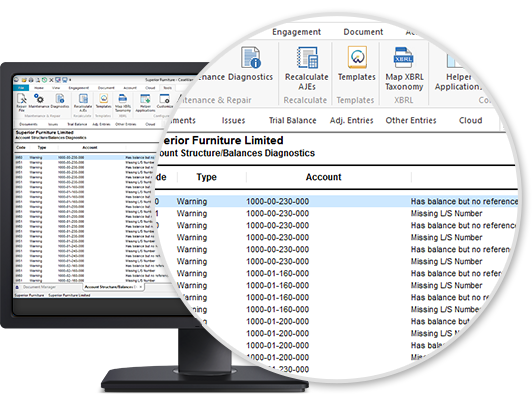This screenshot has height=400, width=532.
Task: Select the Documents tab on the monitor
Action: click(x=28, y=124)
